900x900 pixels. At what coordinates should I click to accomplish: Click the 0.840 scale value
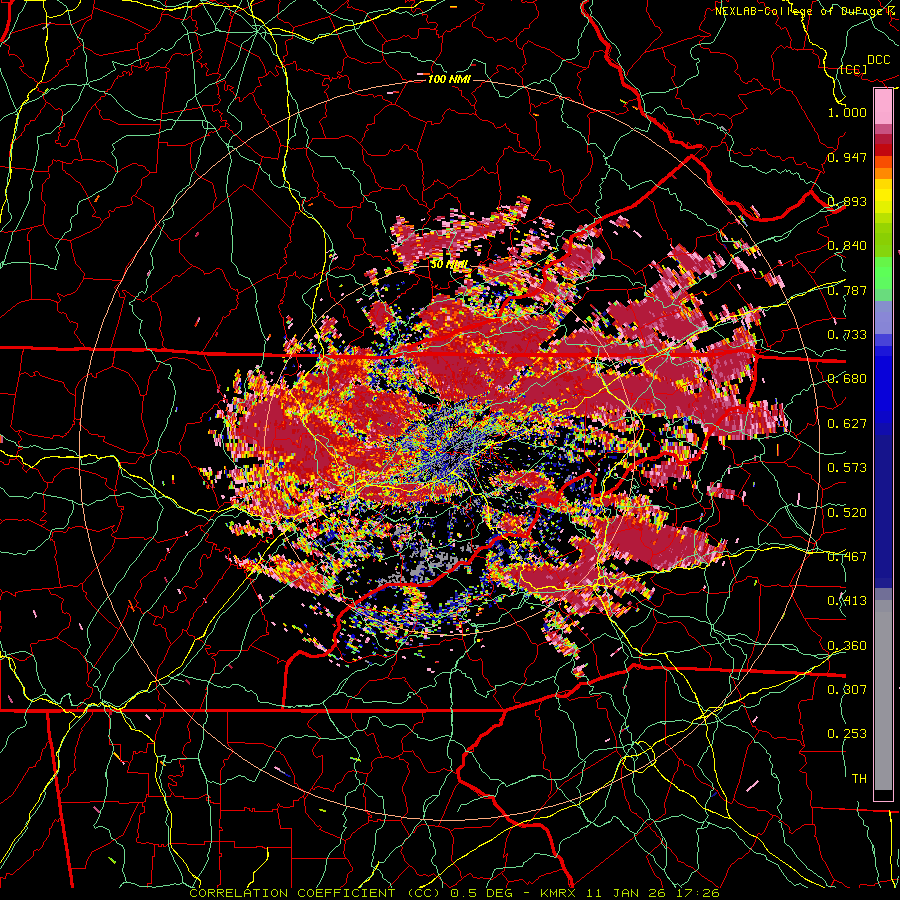coord(847,246)
